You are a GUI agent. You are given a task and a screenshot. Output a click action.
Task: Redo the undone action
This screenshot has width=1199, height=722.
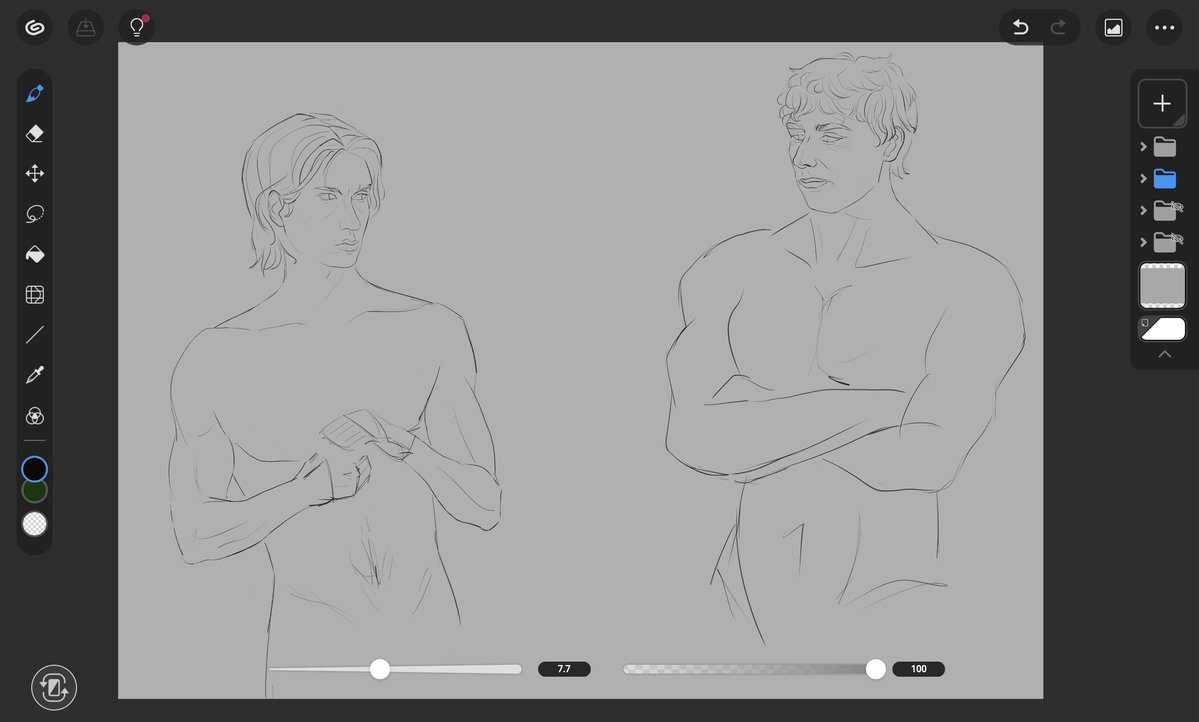(1058, 28)
